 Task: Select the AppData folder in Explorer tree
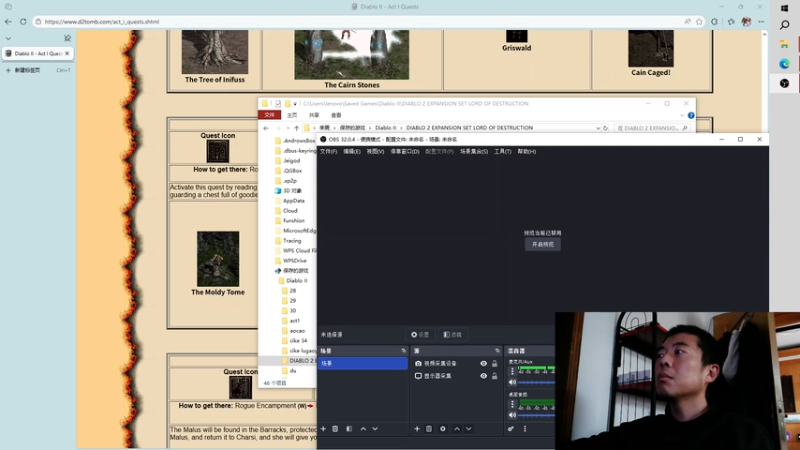coord(294,201)
